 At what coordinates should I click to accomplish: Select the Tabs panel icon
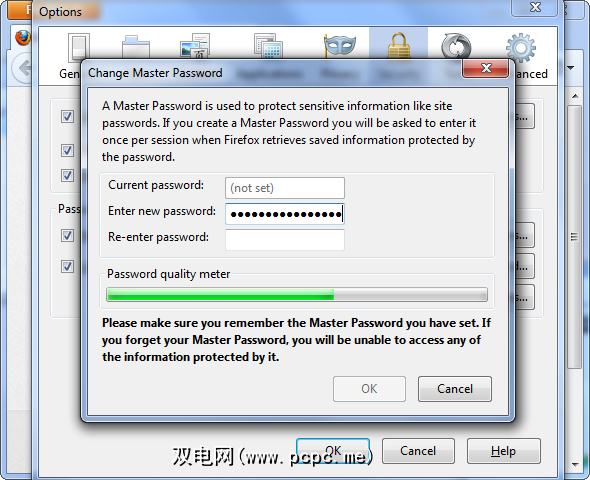pos(136,47)
